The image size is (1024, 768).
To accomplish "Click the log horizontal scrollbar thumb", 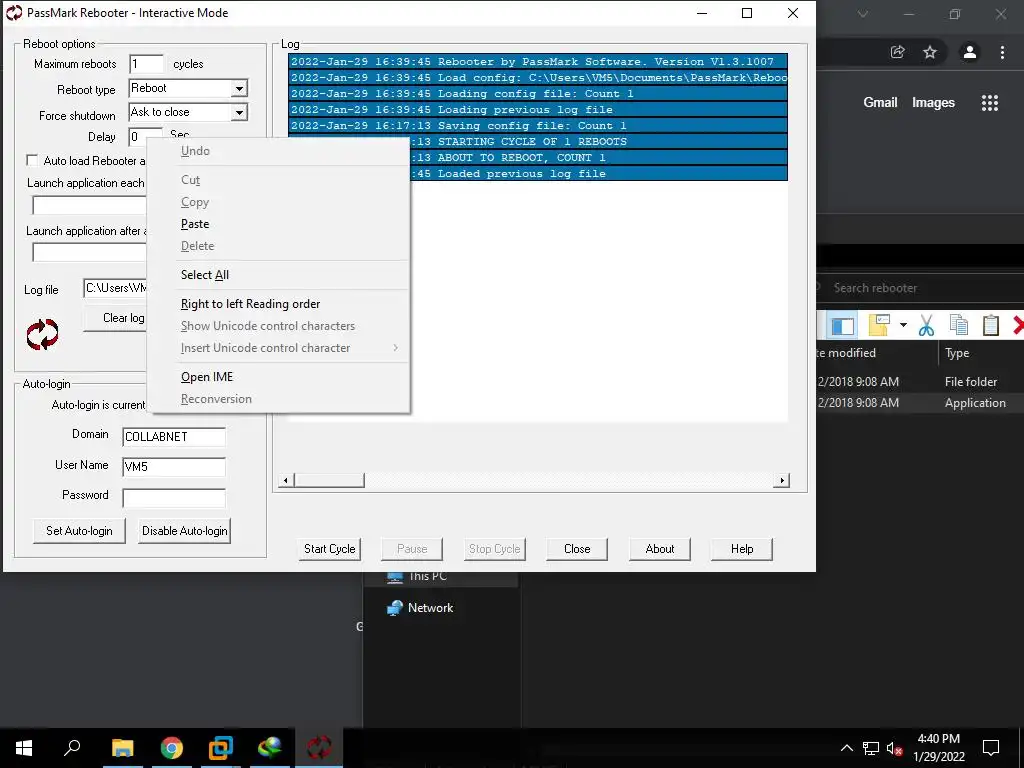I will coord(329,481).
